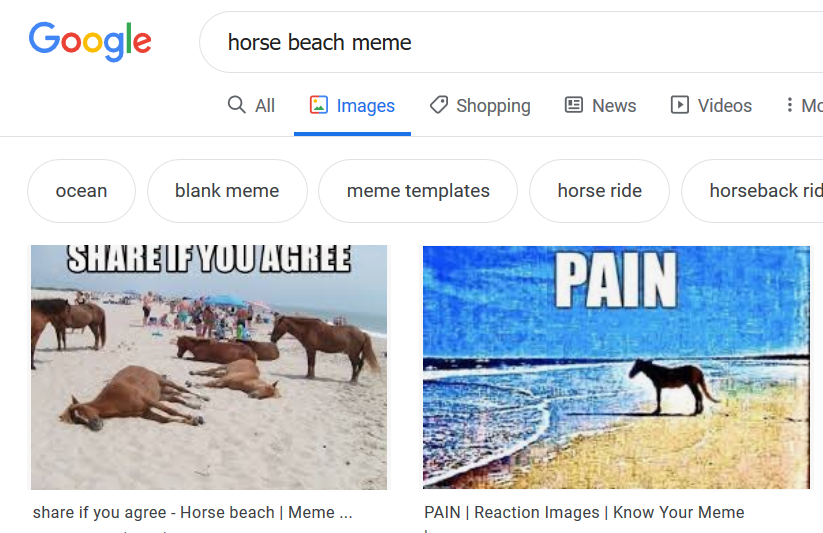Click the 'horse beach meme' search box
The height and width of the screenshot is (533, 823).
[x=511, y=42]
